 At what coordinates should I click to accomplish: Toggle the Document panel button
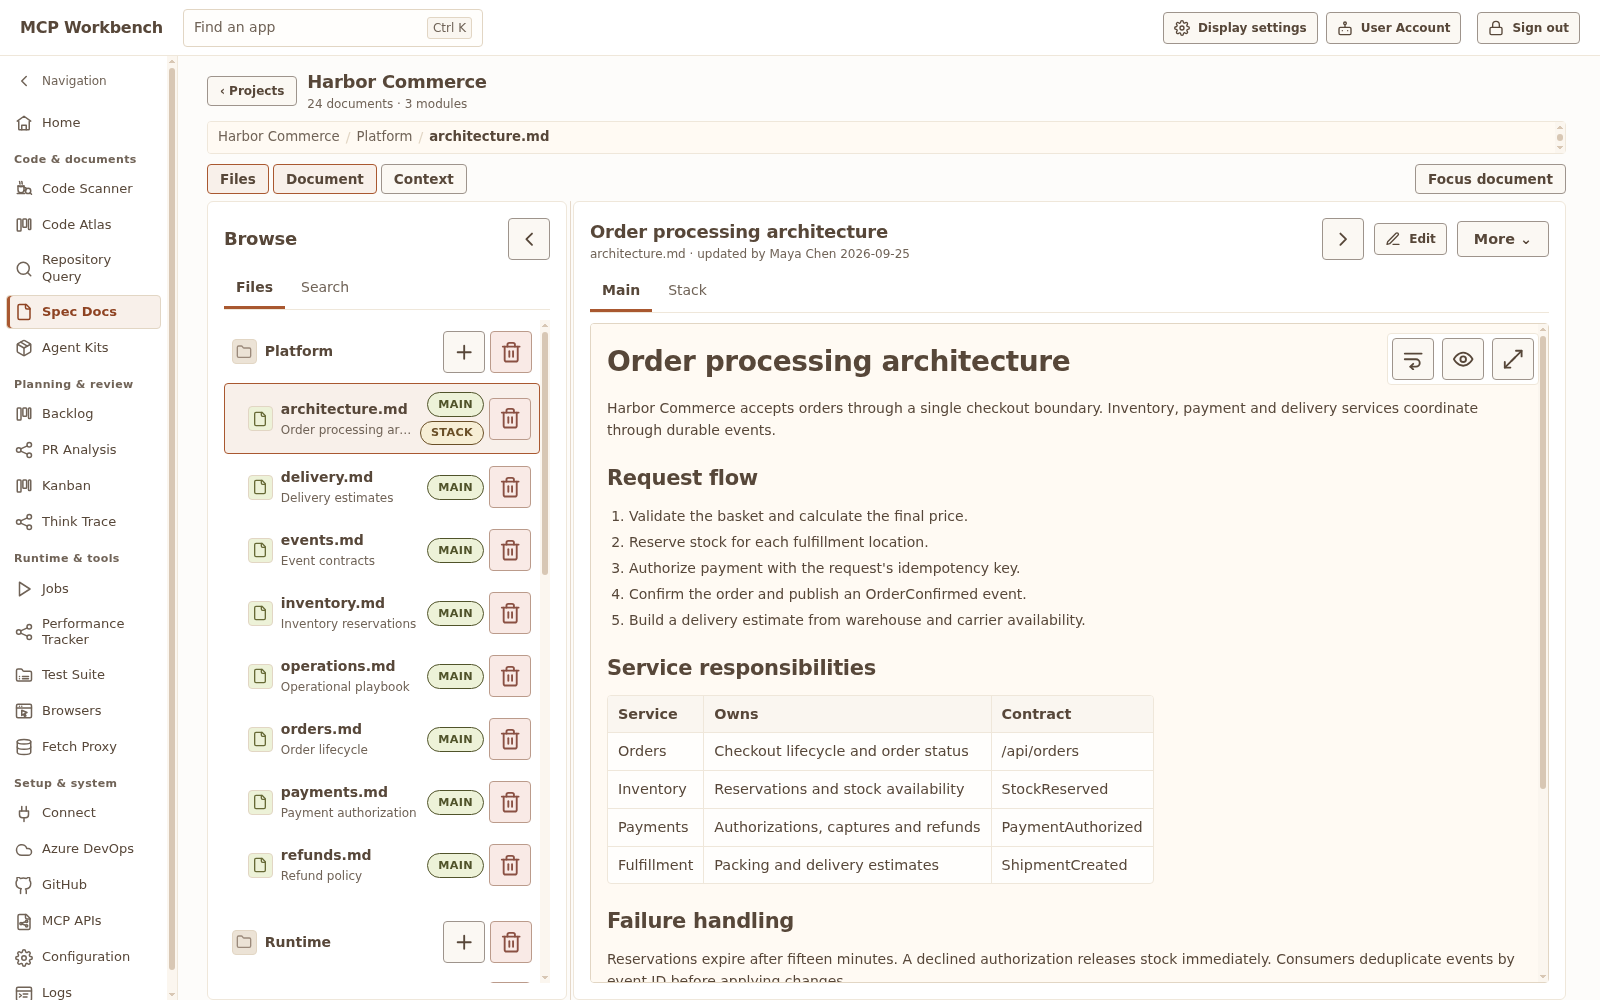click(325, 179)
